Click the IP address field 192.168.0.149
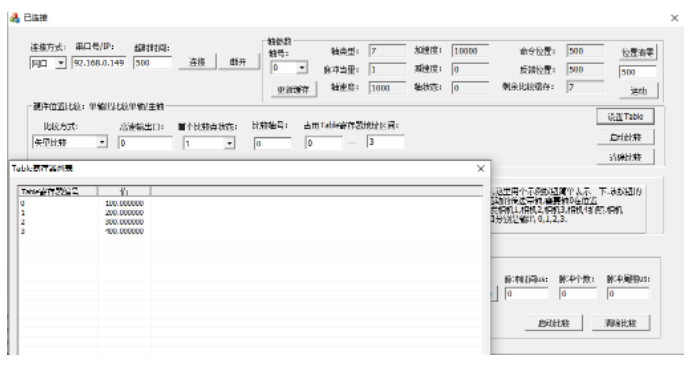 [x=99, y=63]
